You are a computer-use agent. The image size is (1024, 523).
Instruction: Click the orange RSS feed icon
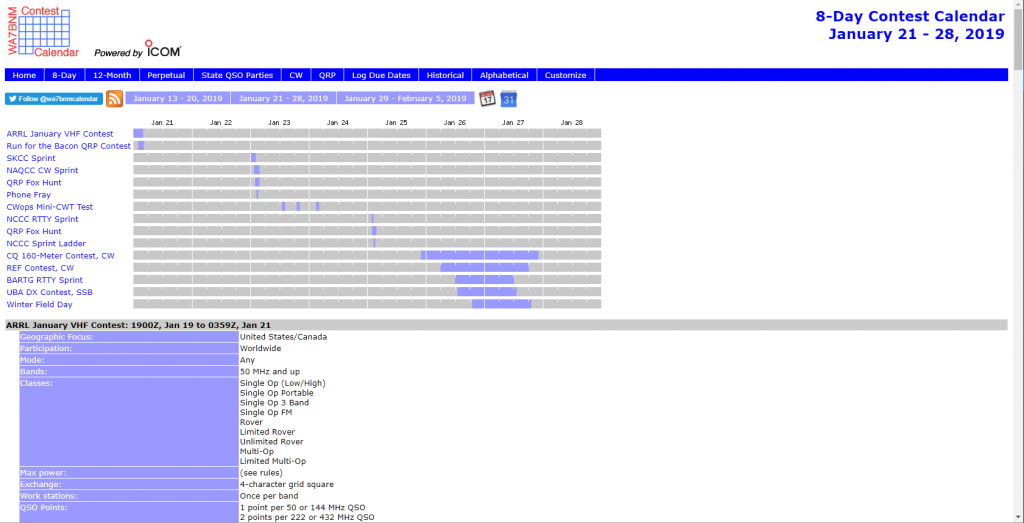114,99
